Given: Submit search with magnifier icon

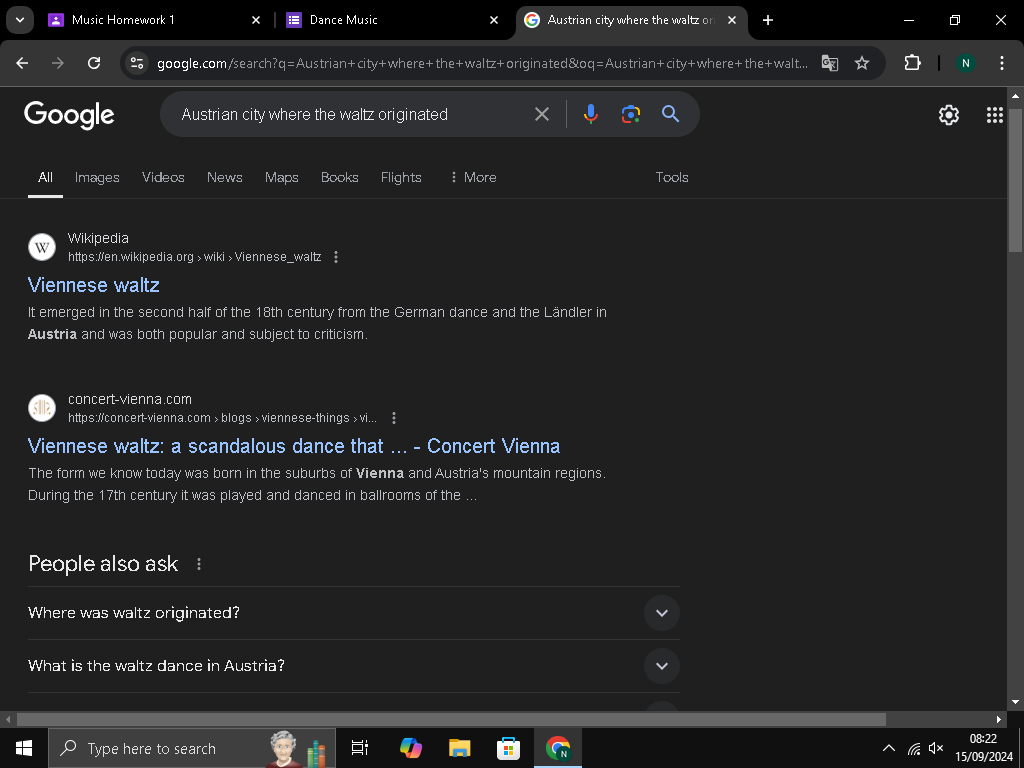Looking at the screenshot, I should [670, 114].
